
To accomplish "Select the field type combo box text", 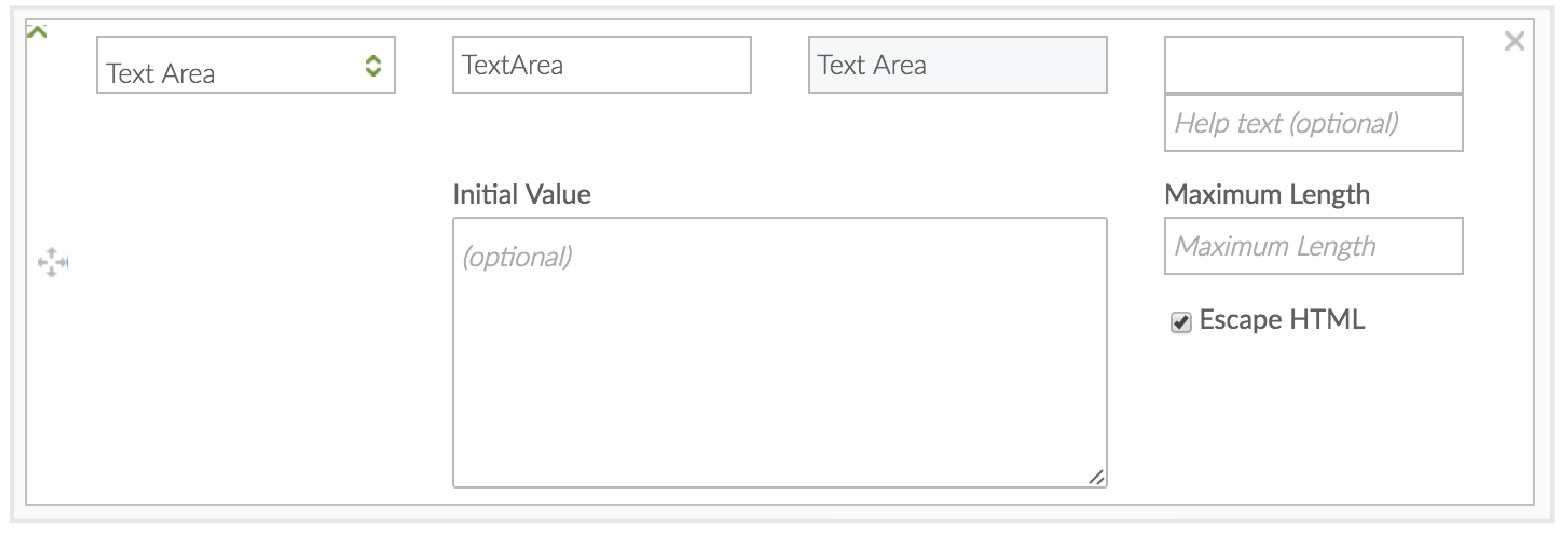I will [x=160, y=74].
